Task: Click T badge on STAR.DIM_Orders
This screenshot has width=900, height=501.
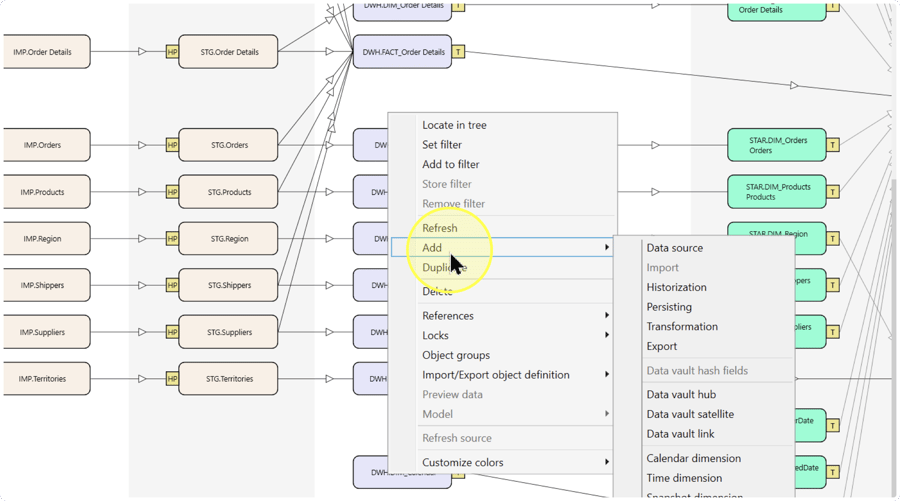Action: click(x=832, y=145)
